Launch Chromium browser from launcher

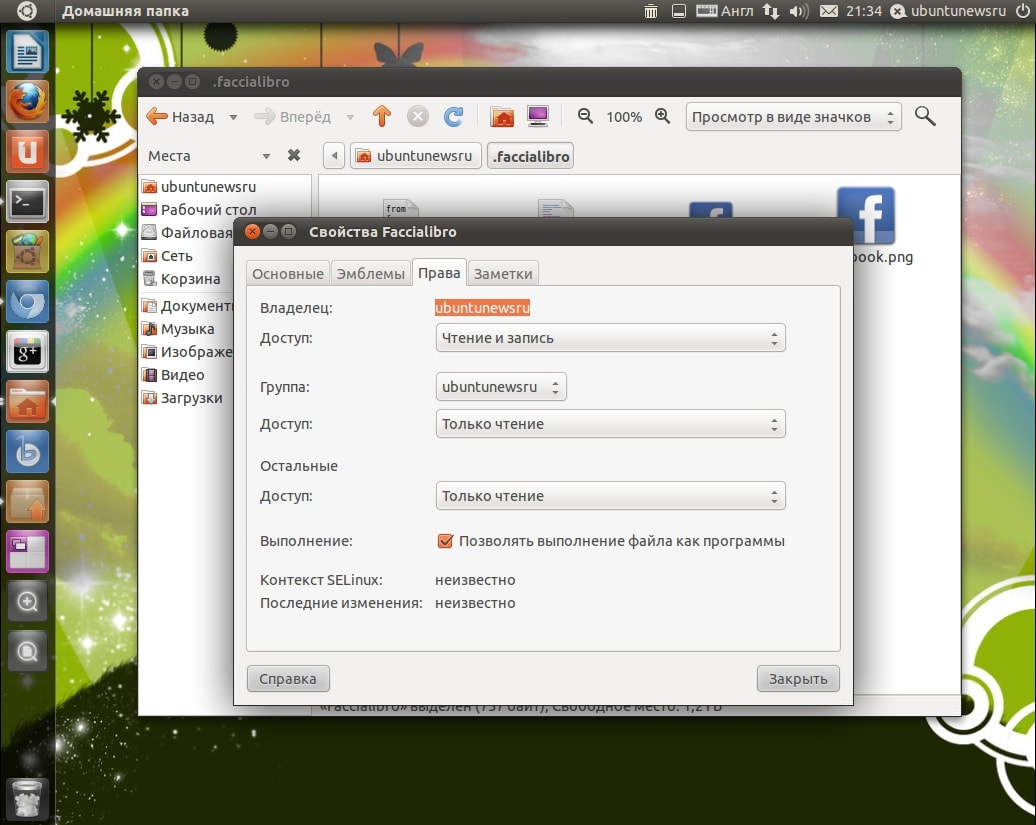click(27, 302)
